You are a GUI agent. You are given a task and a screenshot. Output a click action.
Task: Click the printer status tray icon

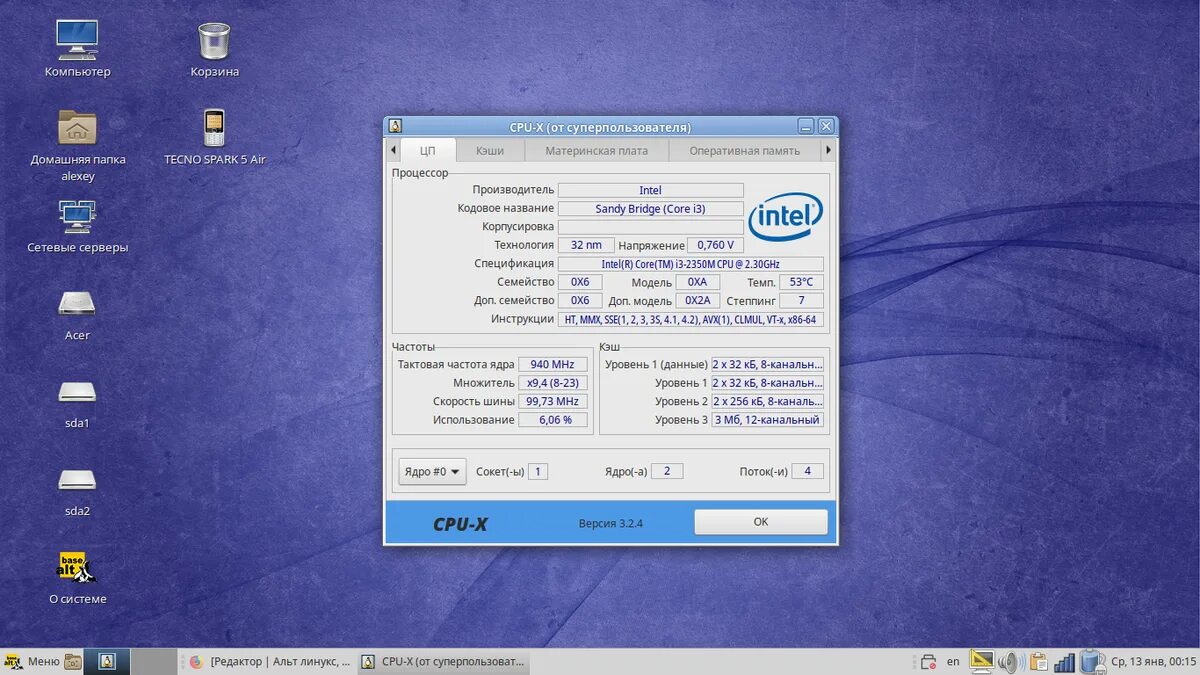click(x=928, y=661)
